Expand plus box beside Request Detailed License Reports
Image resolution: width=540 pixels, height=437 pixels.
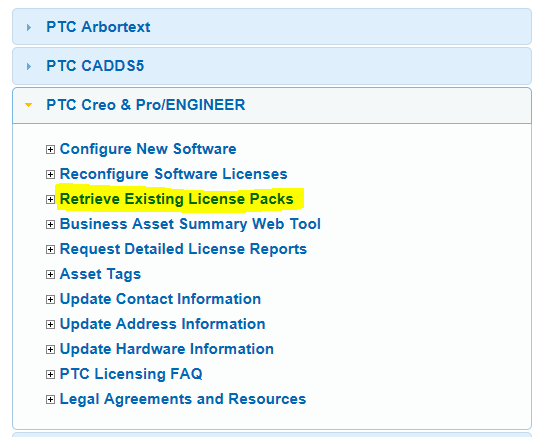click(x=50, y=249)
